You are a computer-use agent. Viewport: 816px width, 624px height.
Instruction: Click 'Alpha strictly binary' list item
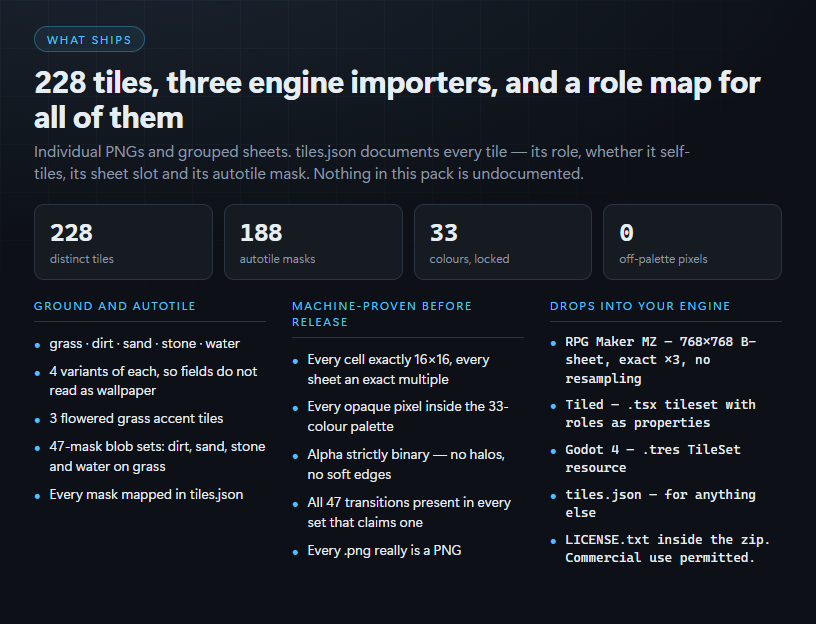(x=406, y=464)
